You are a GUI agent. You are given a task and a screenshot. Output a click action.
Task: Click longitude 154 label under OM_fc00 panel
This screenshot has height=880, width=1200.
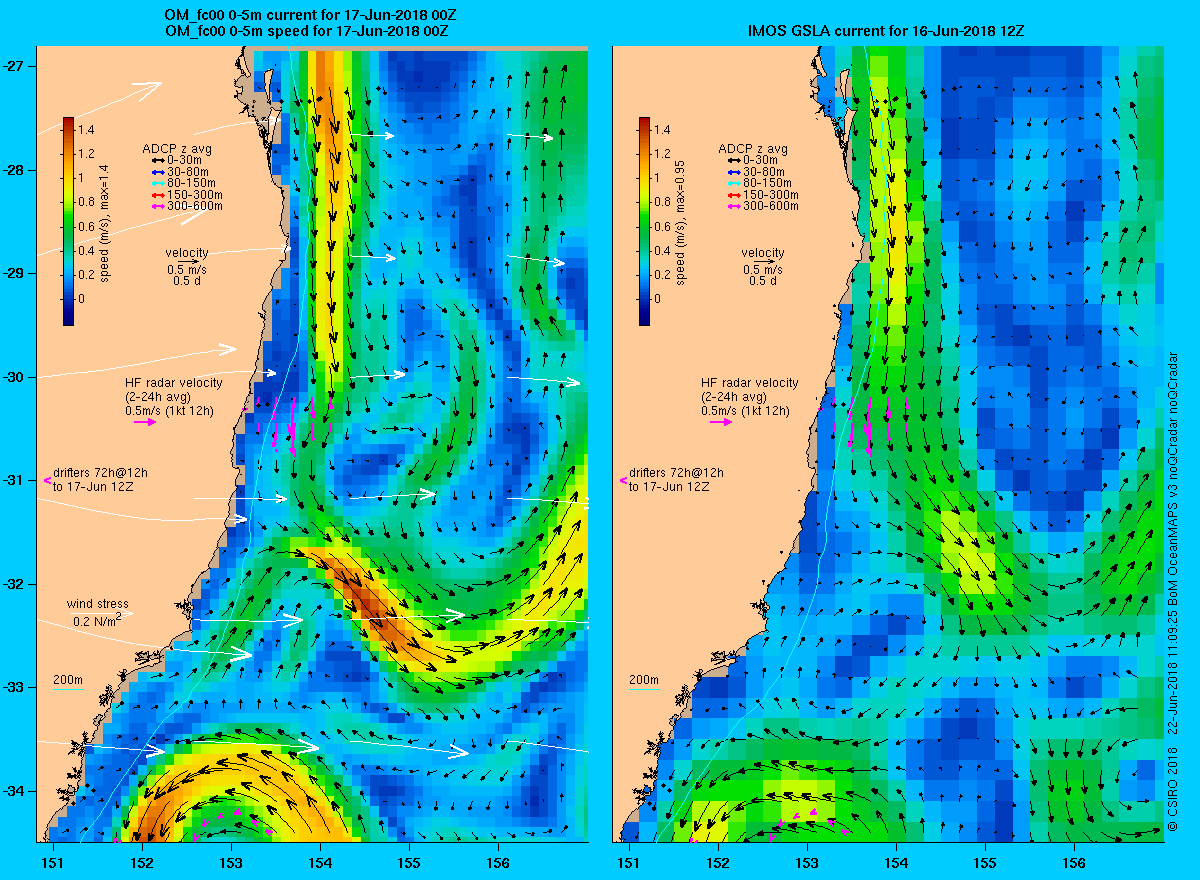coord(320,862)
